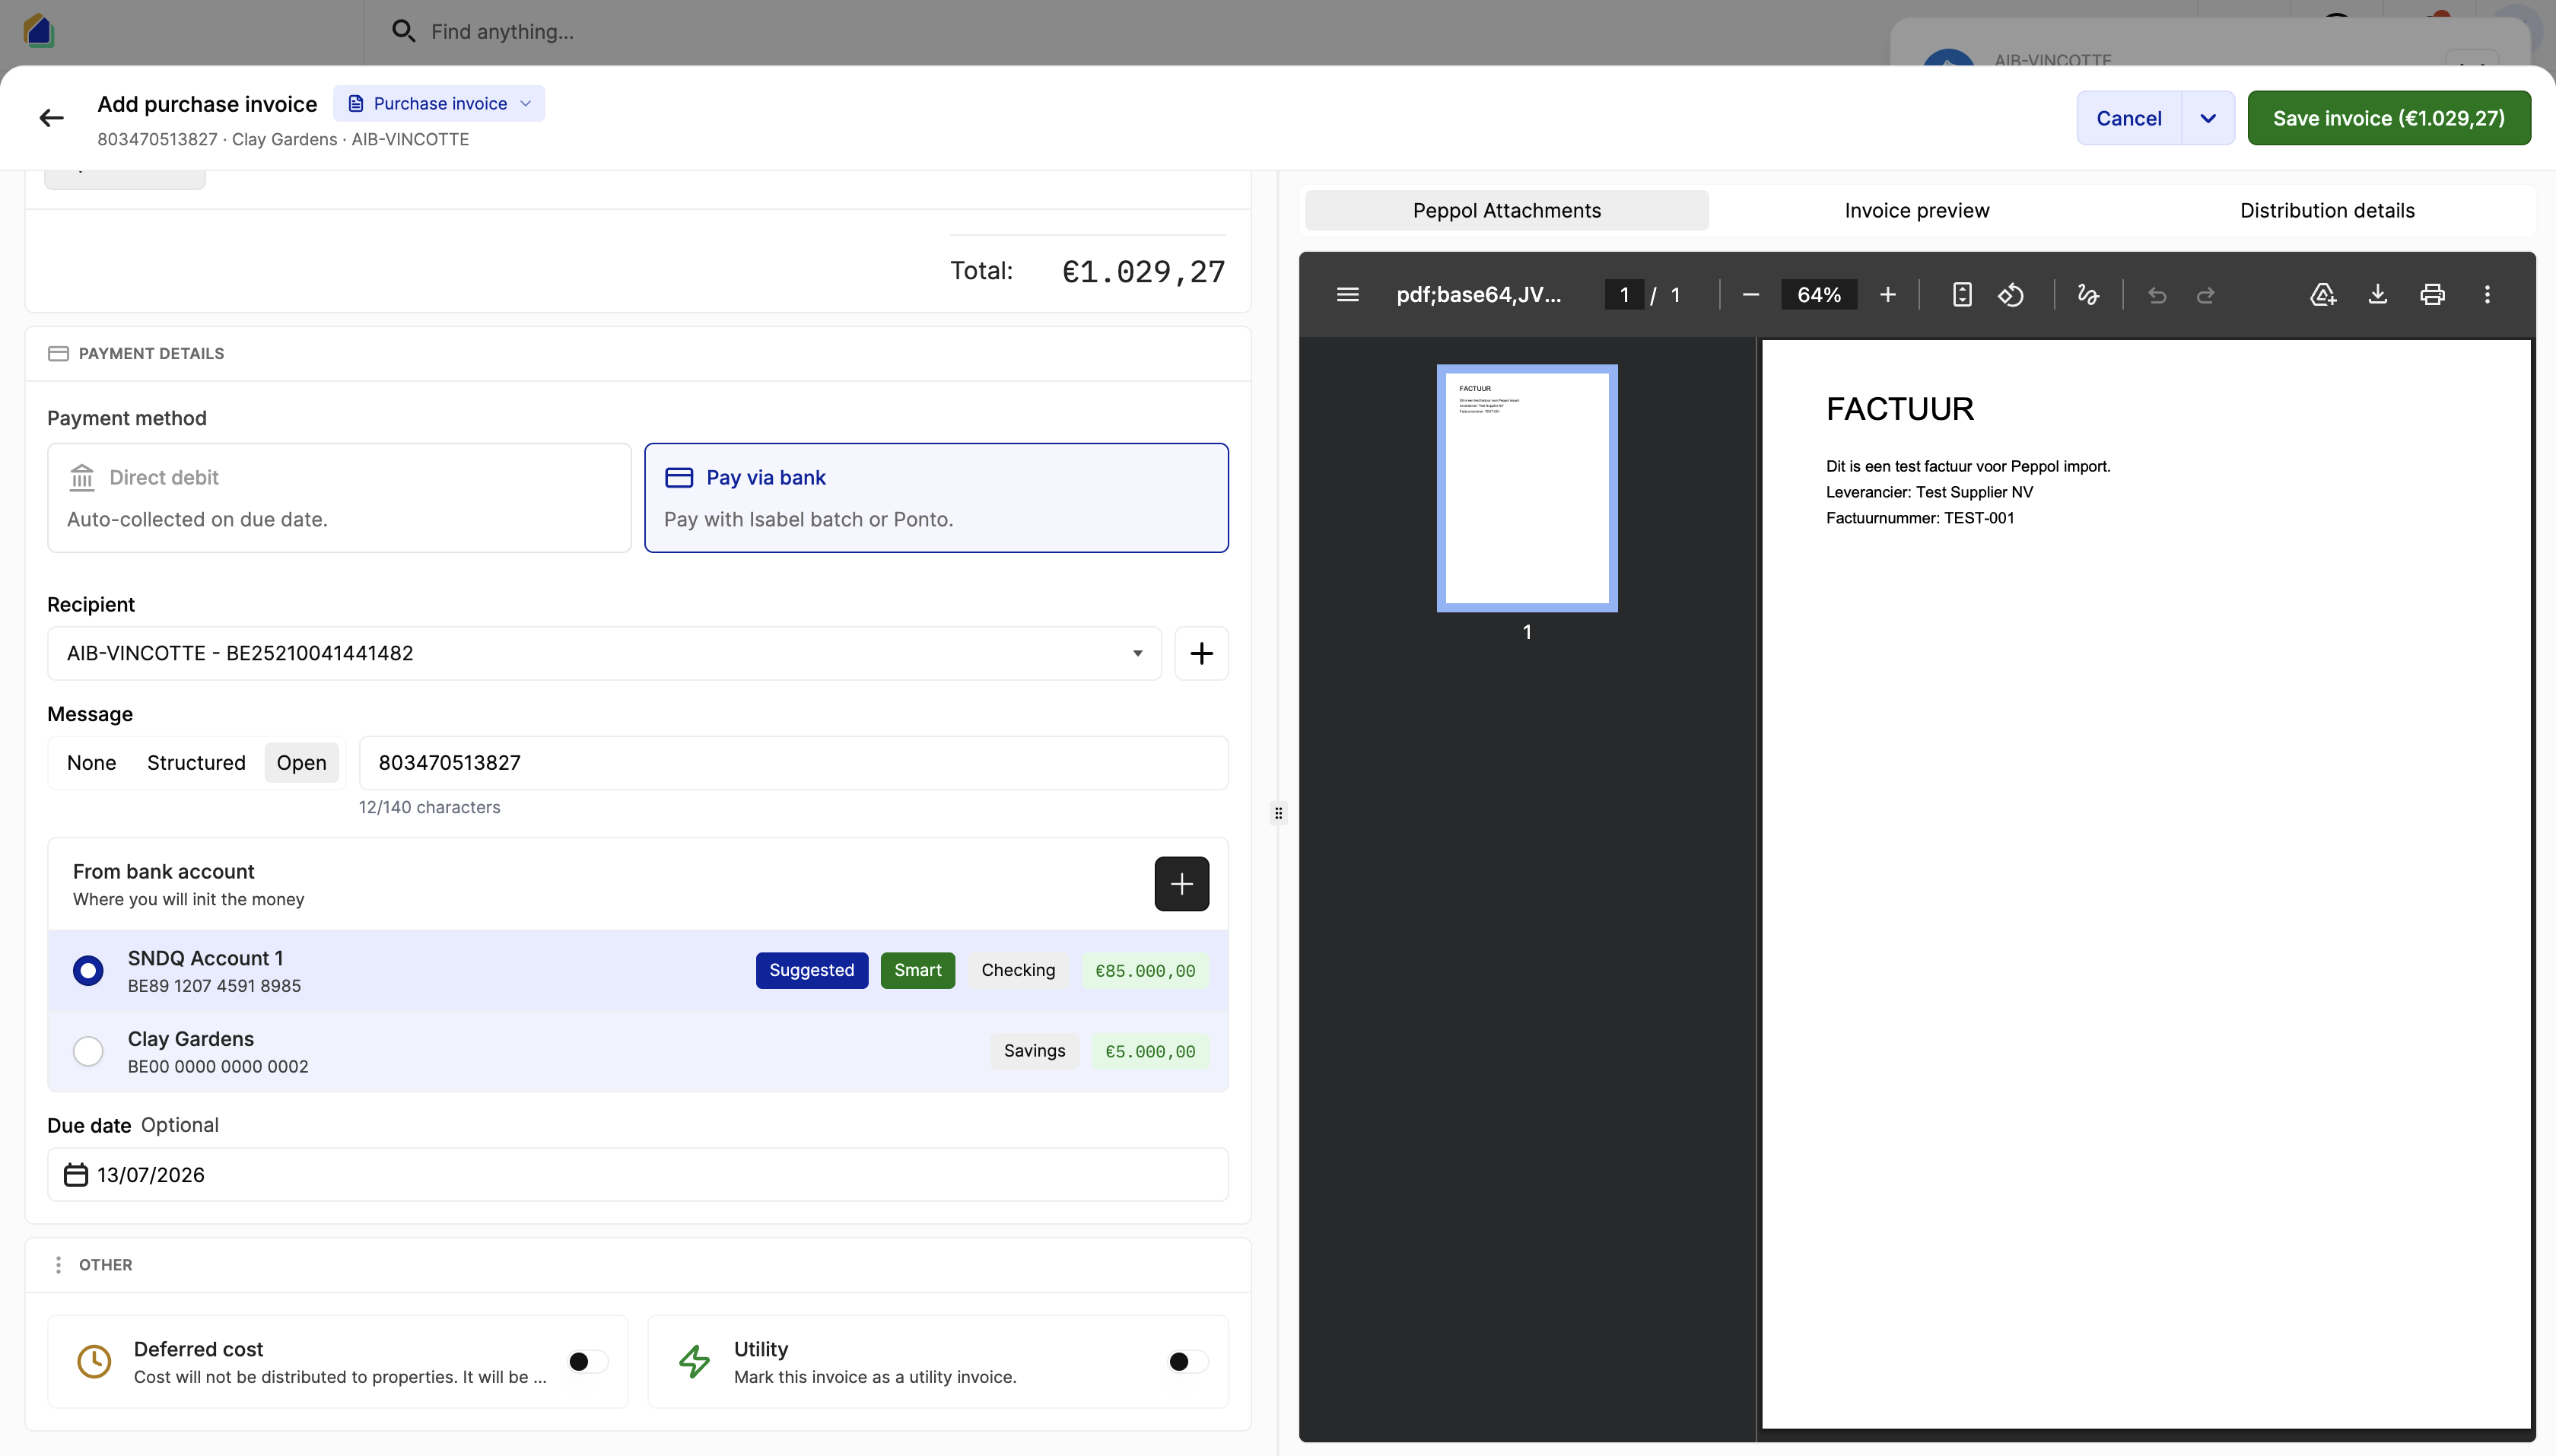2556x1456 pixels.
Task: Click the Total €1.029,27 amount
Action: (x=1143, y=272)
